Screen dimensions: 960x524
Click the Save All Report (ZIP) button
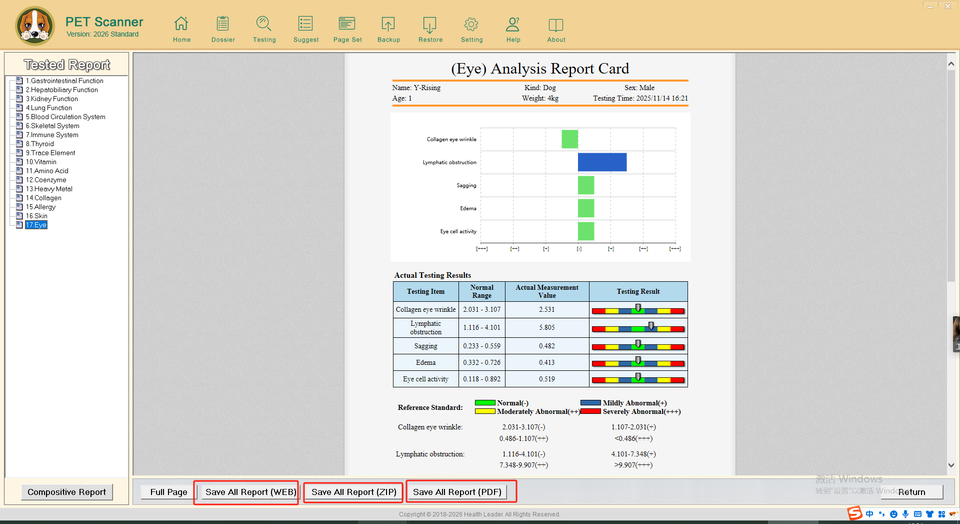click(x=354, y=492)
